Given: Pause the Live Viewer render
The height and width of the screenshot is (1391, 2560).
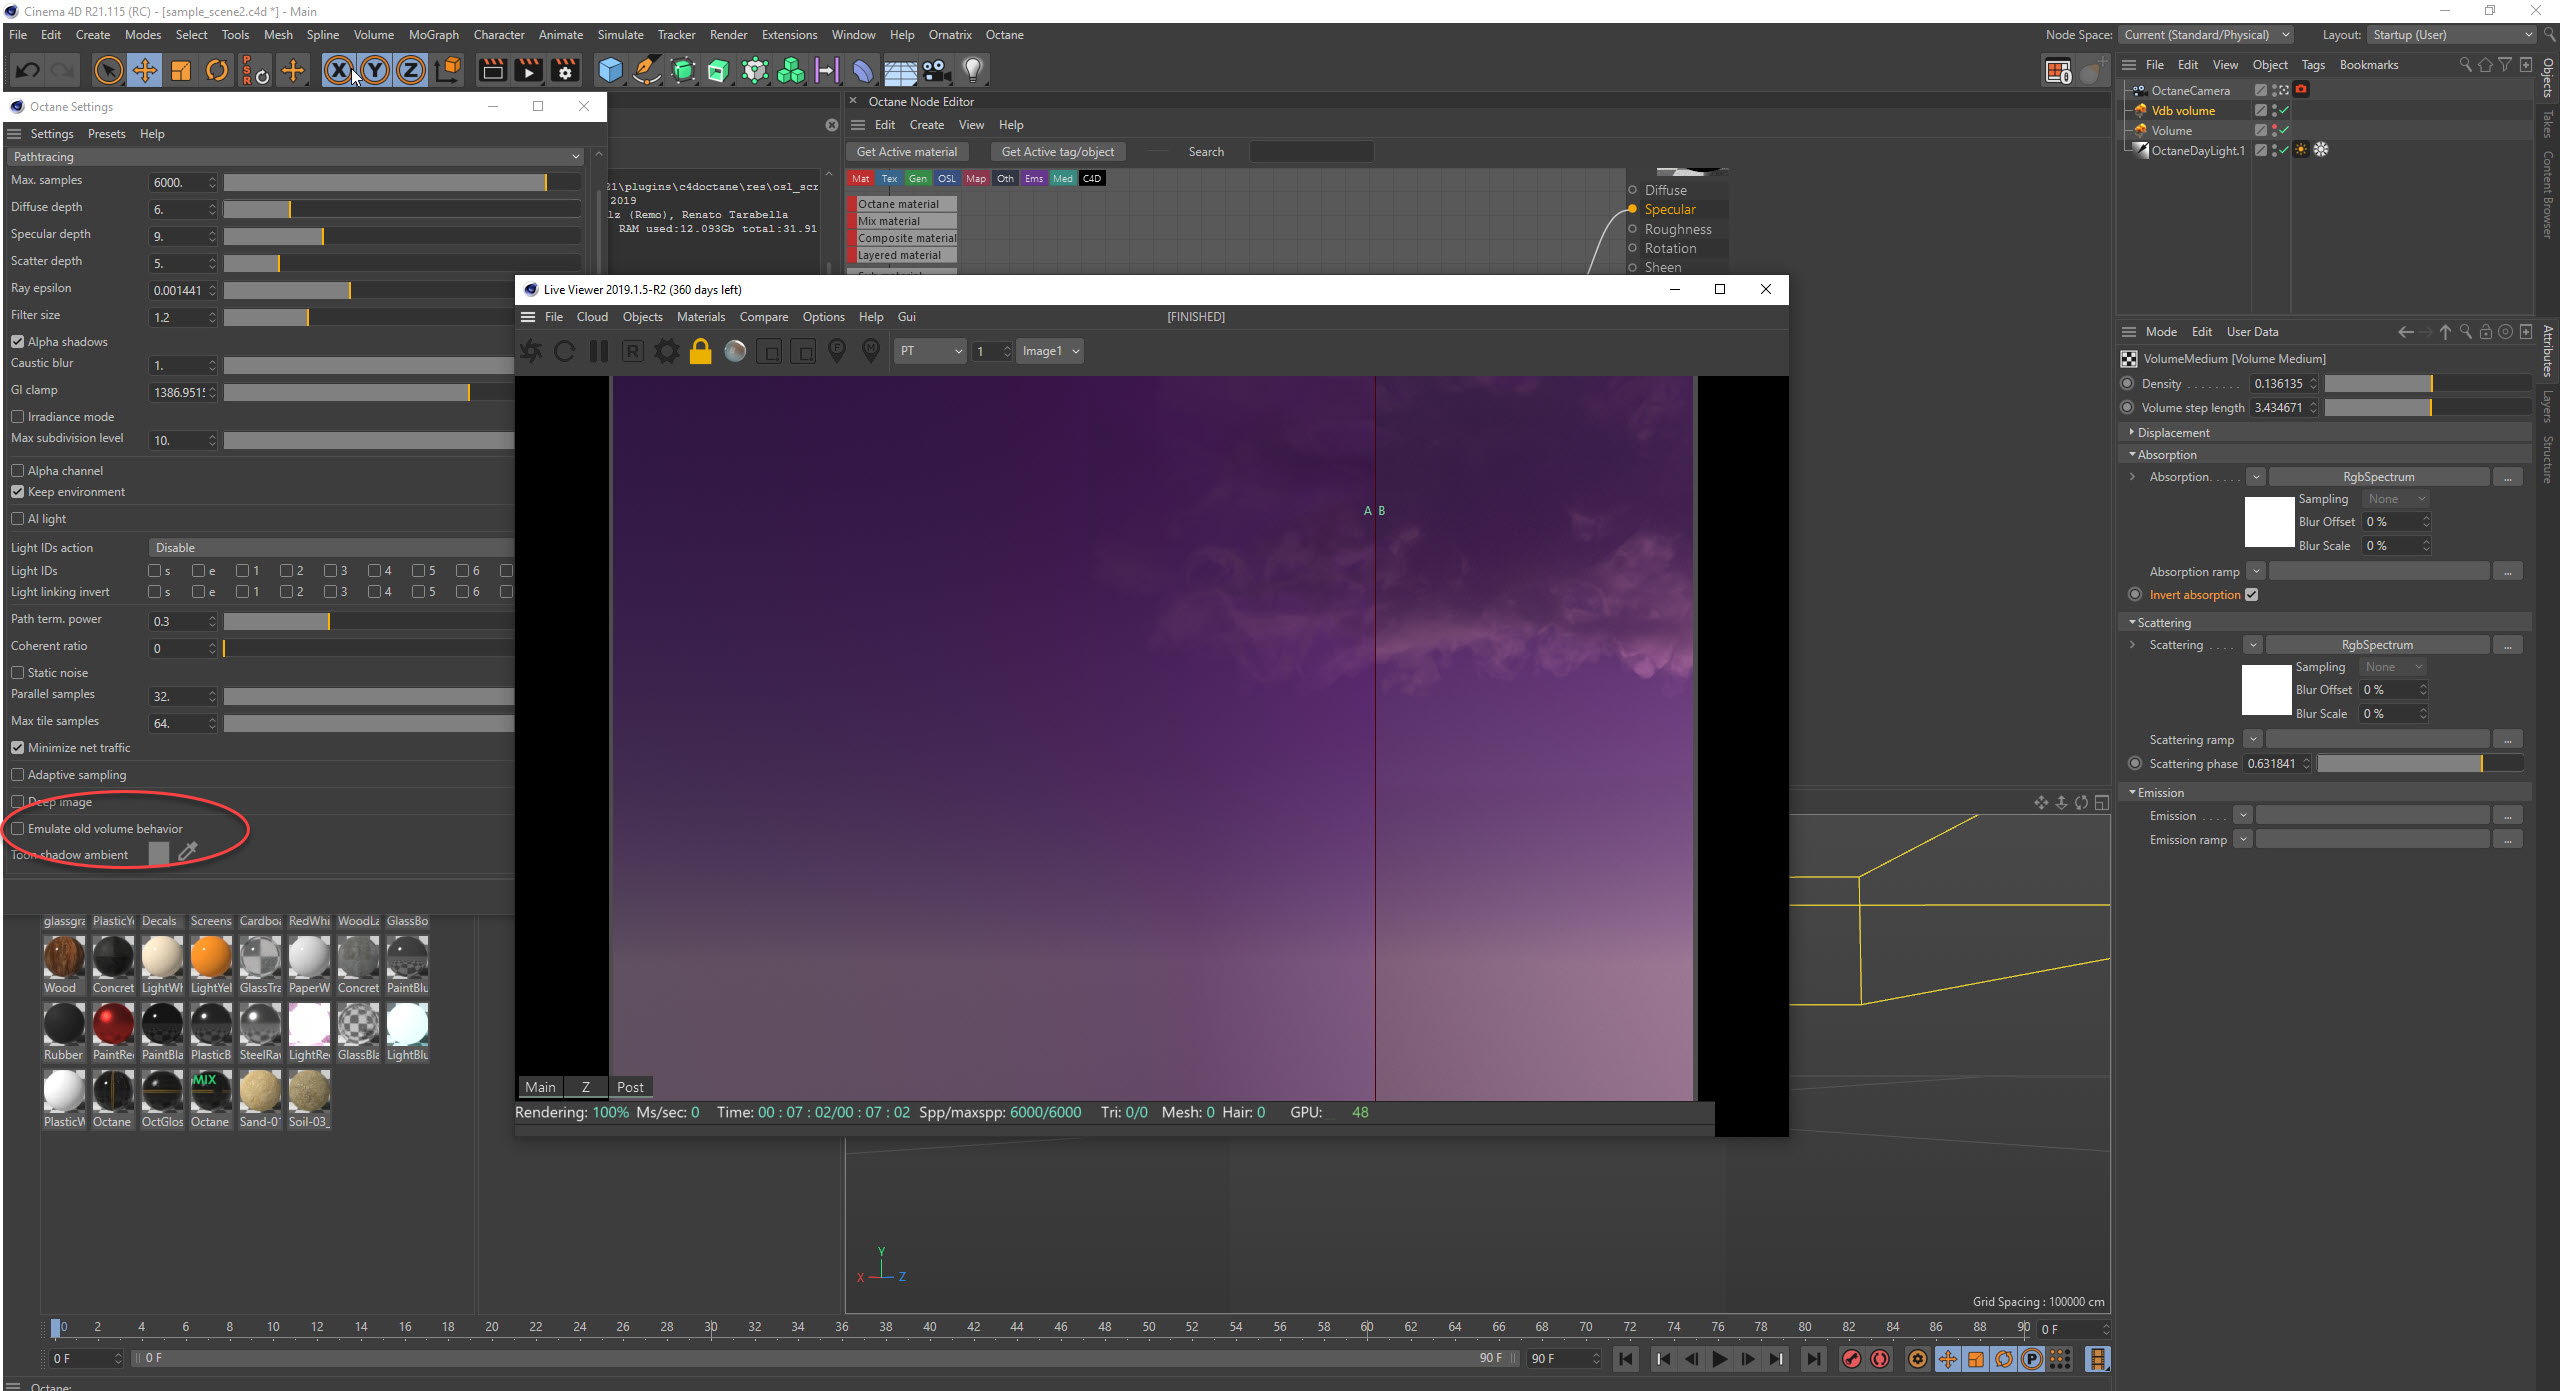Looking at the screenshot, I should point(599,351).
